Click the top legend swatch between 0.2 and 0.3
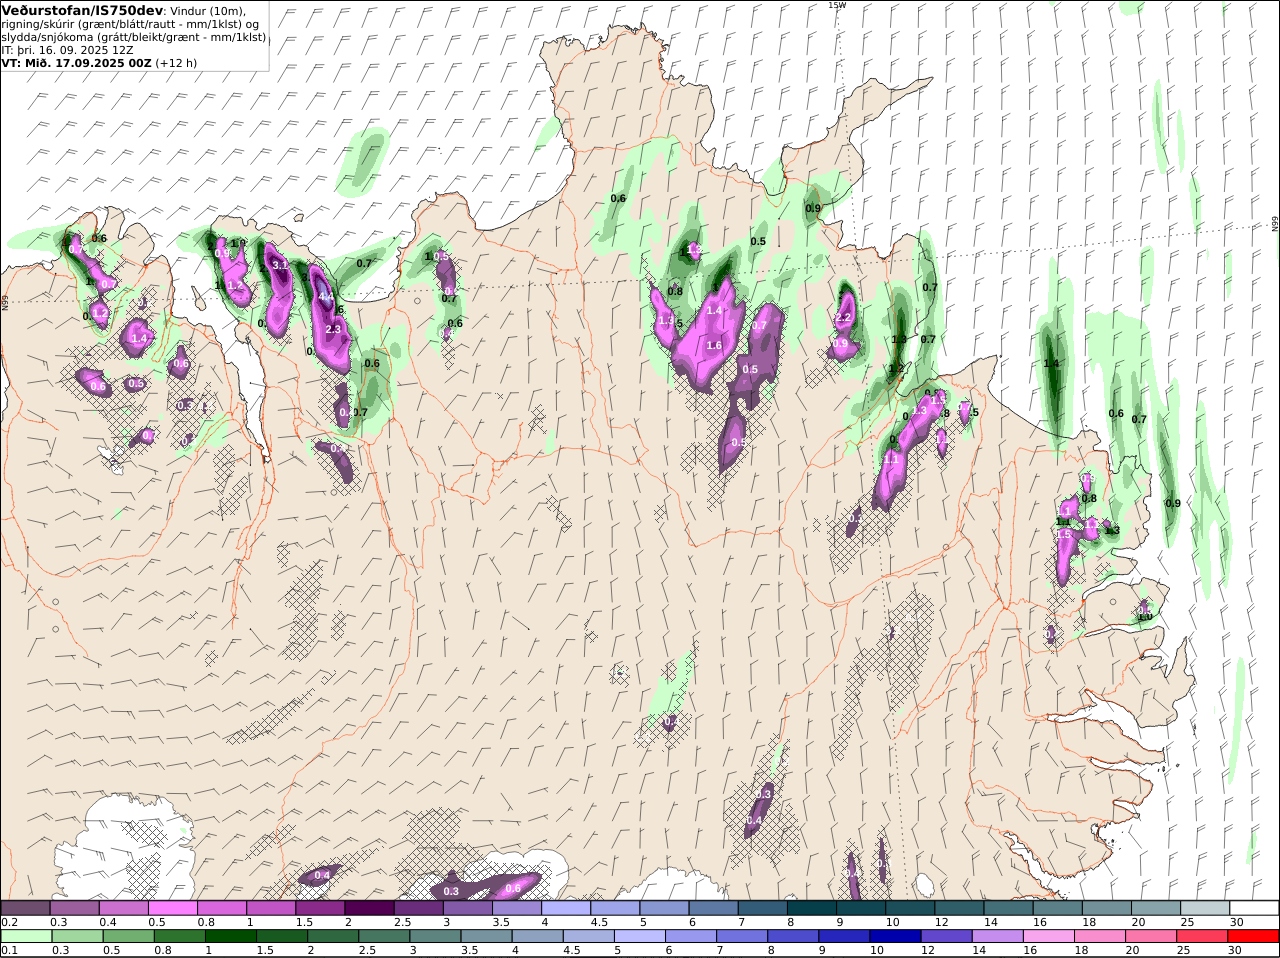Screen dimensions: 1280x958 coord(25,908)
